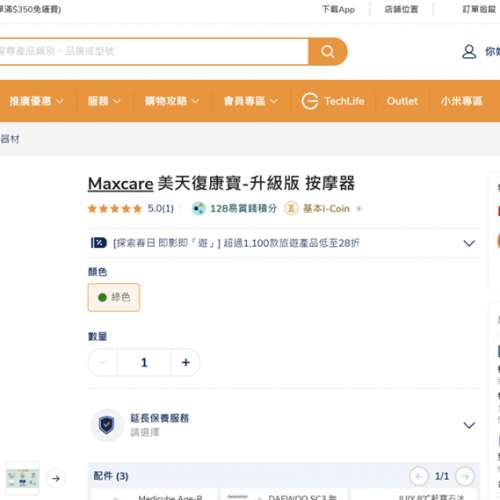
Task: Click the travel promotion text link
Action: pos(236,243)
